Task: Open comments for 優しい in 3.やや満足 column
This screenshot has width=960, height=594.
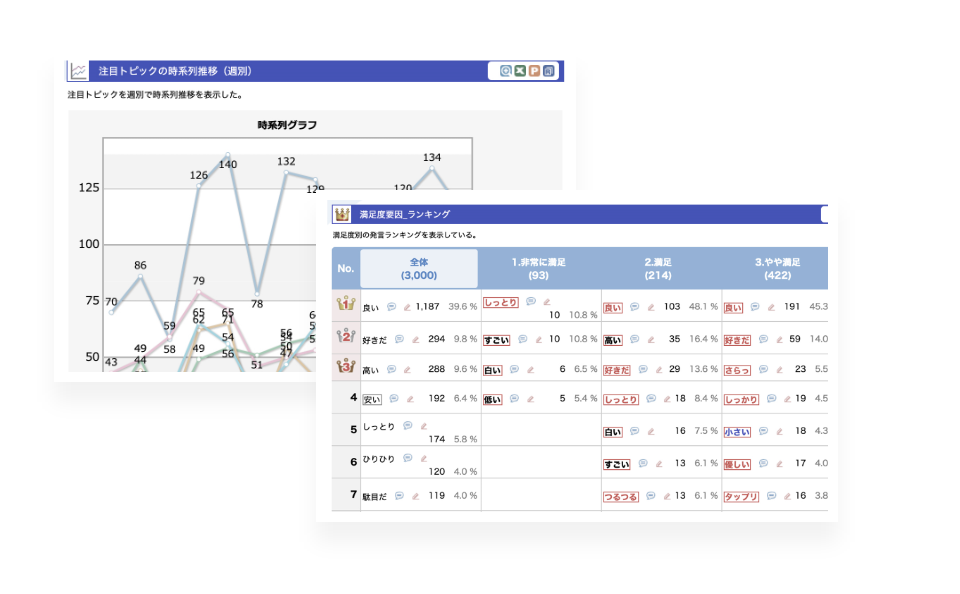Action: click(763, 464)
